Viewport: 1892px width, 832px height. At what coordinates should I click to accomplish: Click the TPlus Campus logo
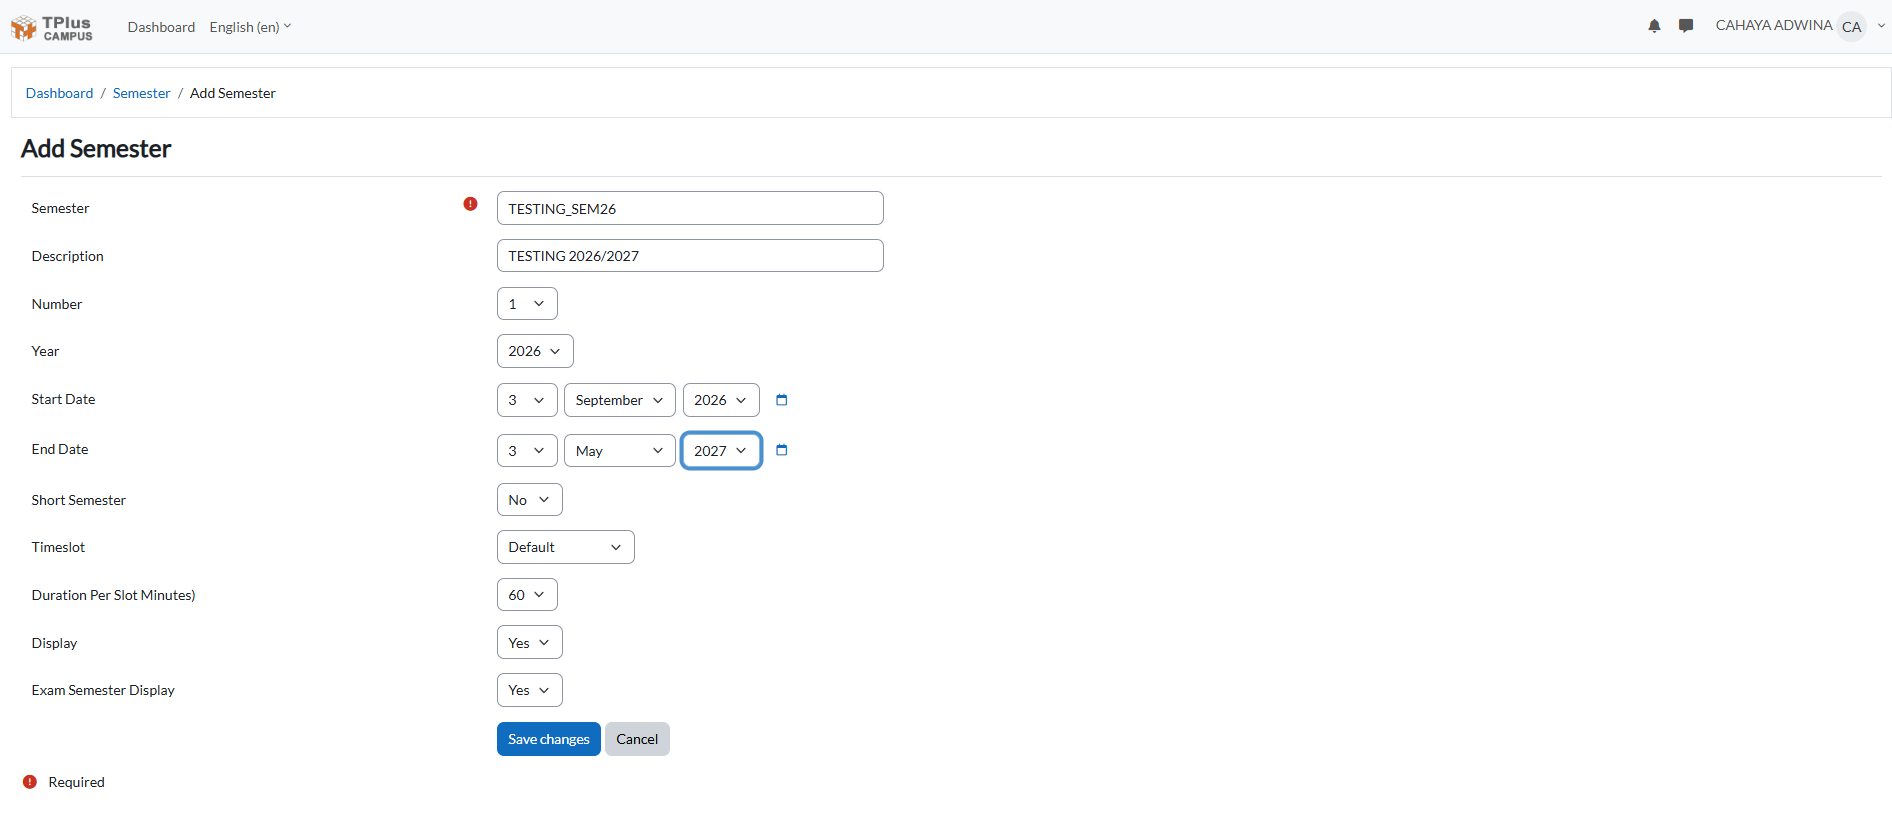52,27
